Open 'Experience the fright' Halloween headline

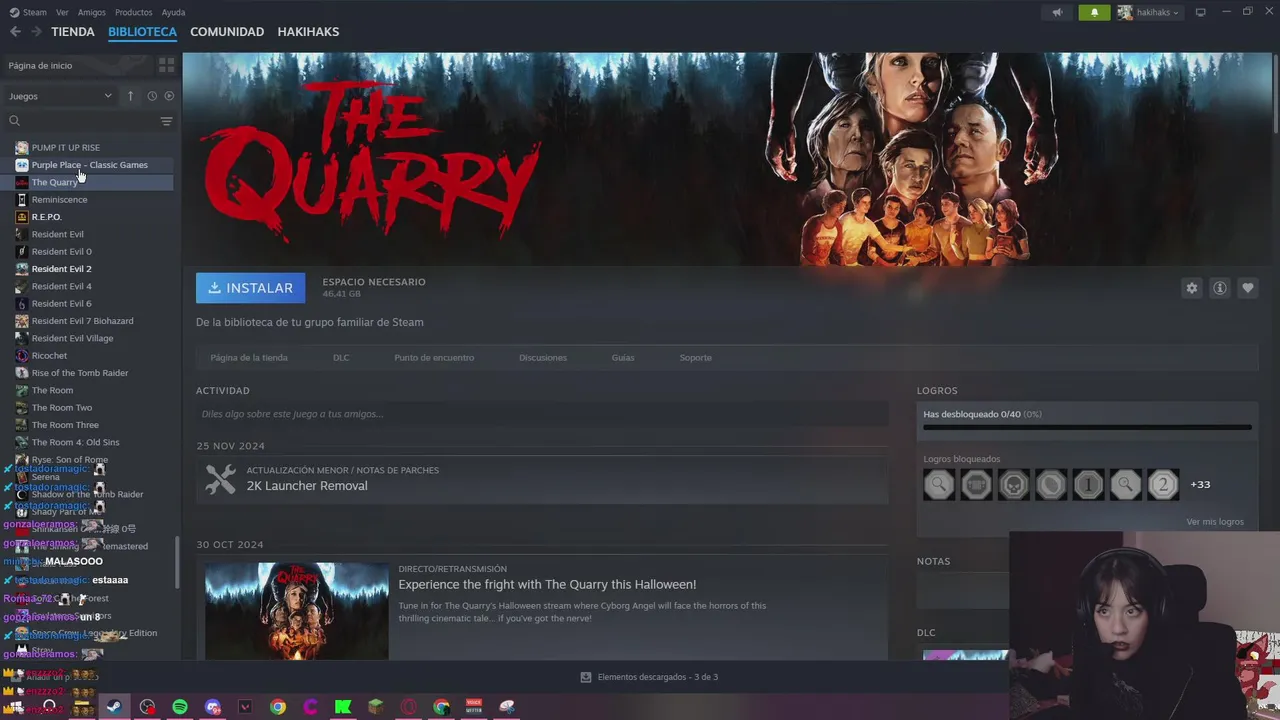coord(547,584)
